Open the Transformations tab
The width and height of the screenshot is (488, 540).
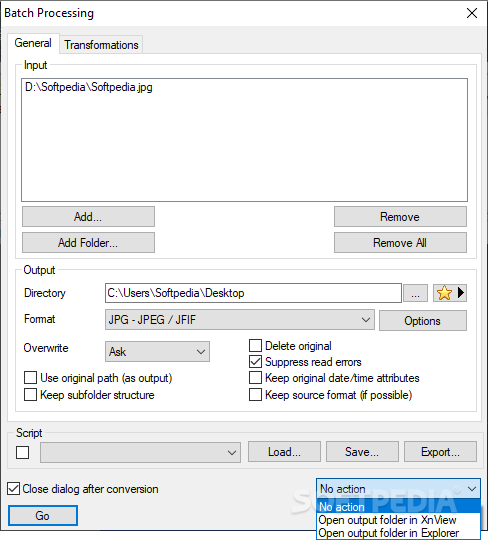[x=101, y=45]
